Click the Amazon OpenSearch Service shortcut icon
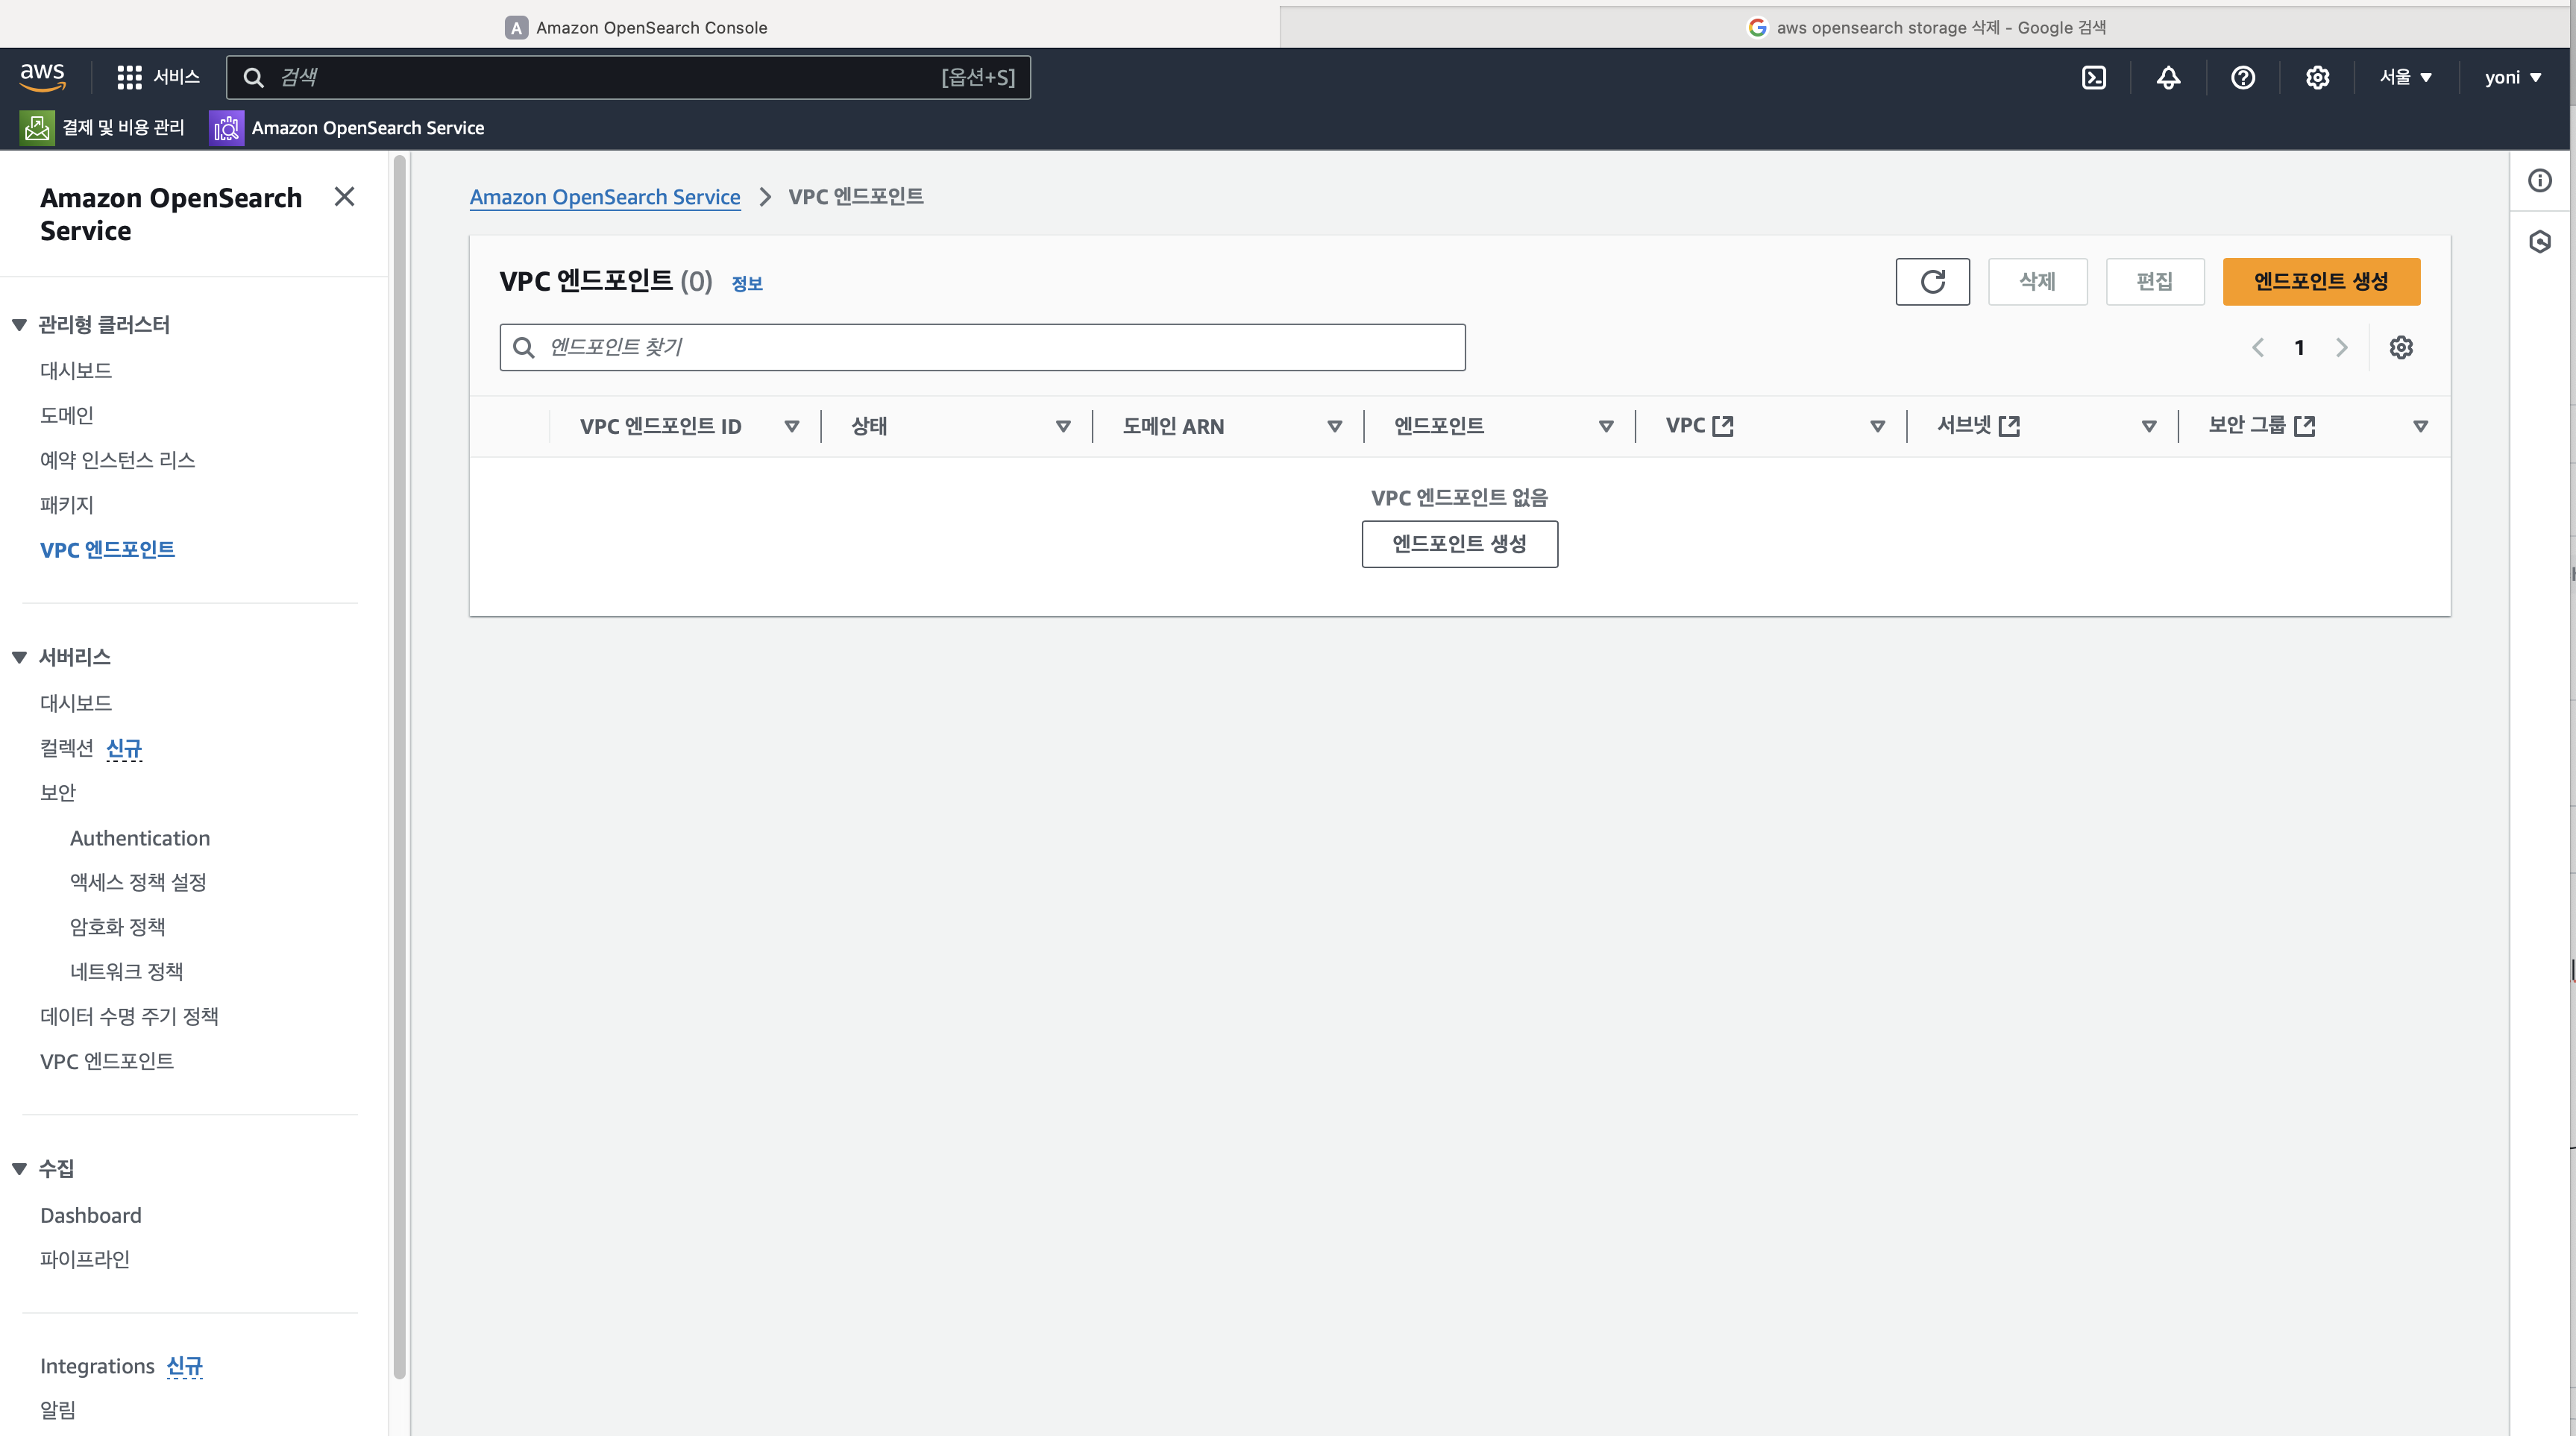This screenshot has width=2576, height=1436. click(x=227, y=128)
